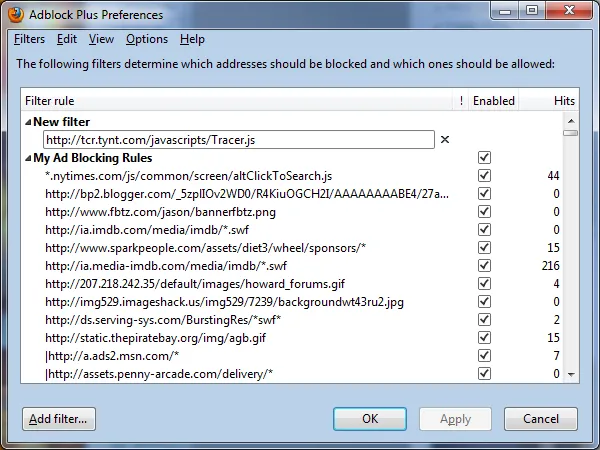The image size is (600, 450).
Task: Select the http://ia.media-imdb.com/media/imdb/*.swf rule
Action: point(166,266)
